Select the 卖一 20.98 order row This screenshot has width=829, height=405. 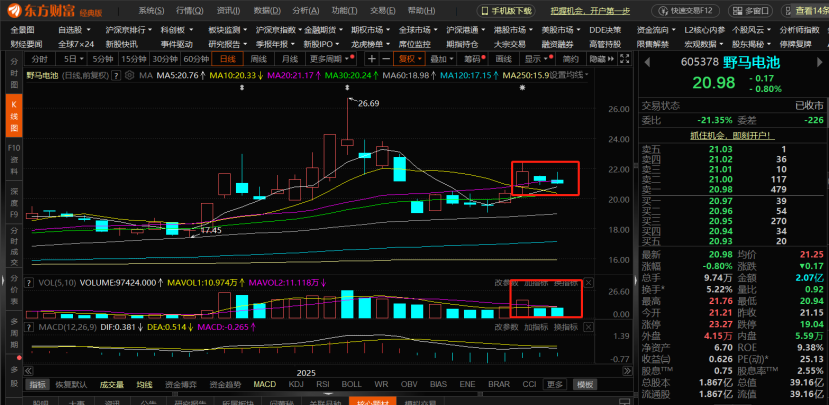tap(732, 189)
